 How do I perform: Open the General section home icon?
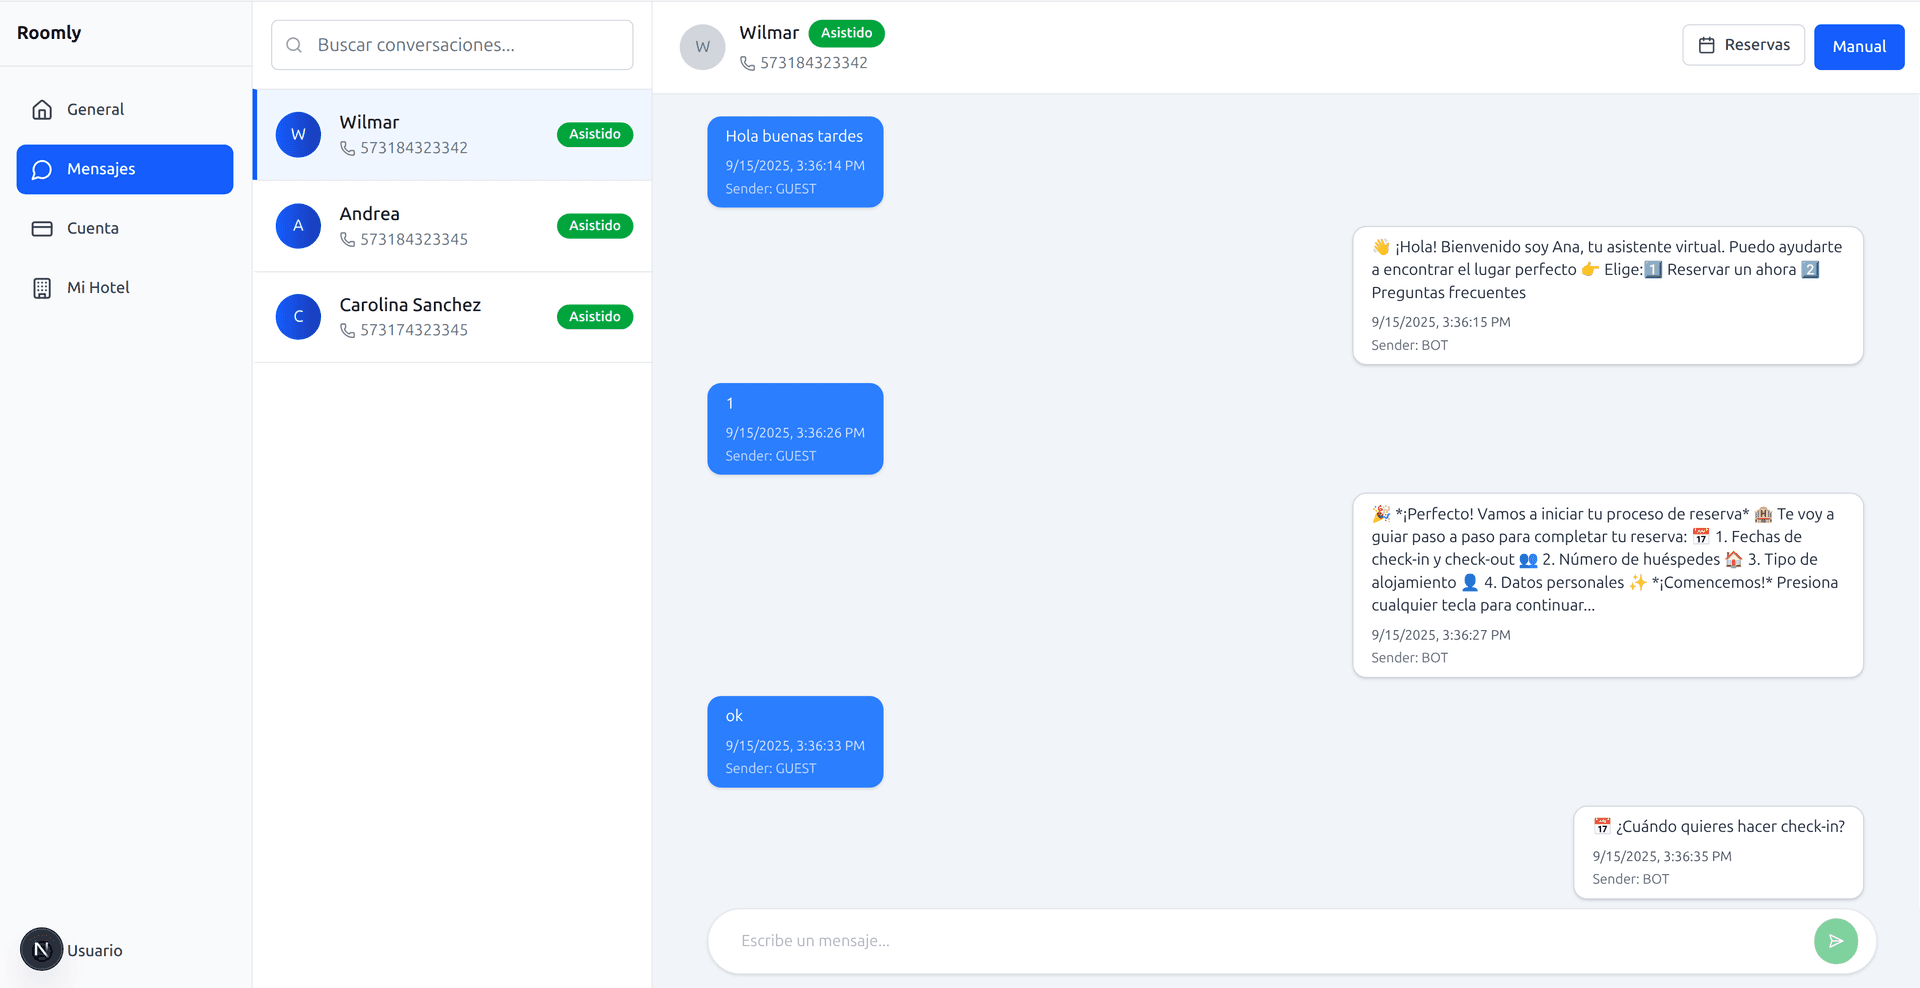point(42,109)
